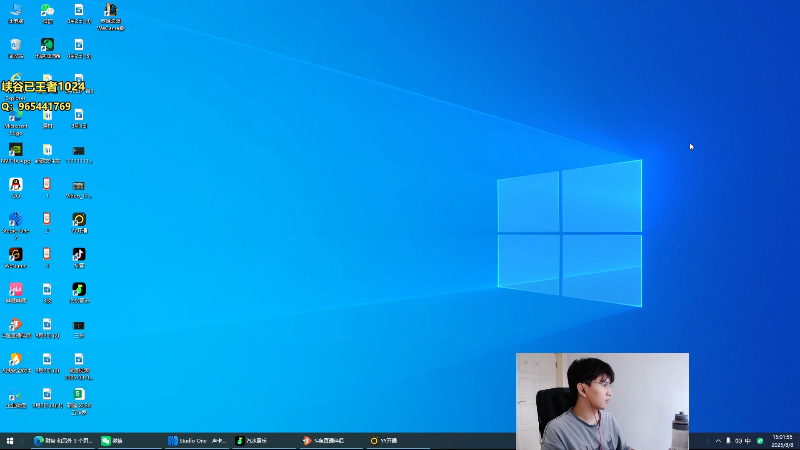Launch the Studio One 7 desktop shortcut
800x450 pixels.
point(16,226)
